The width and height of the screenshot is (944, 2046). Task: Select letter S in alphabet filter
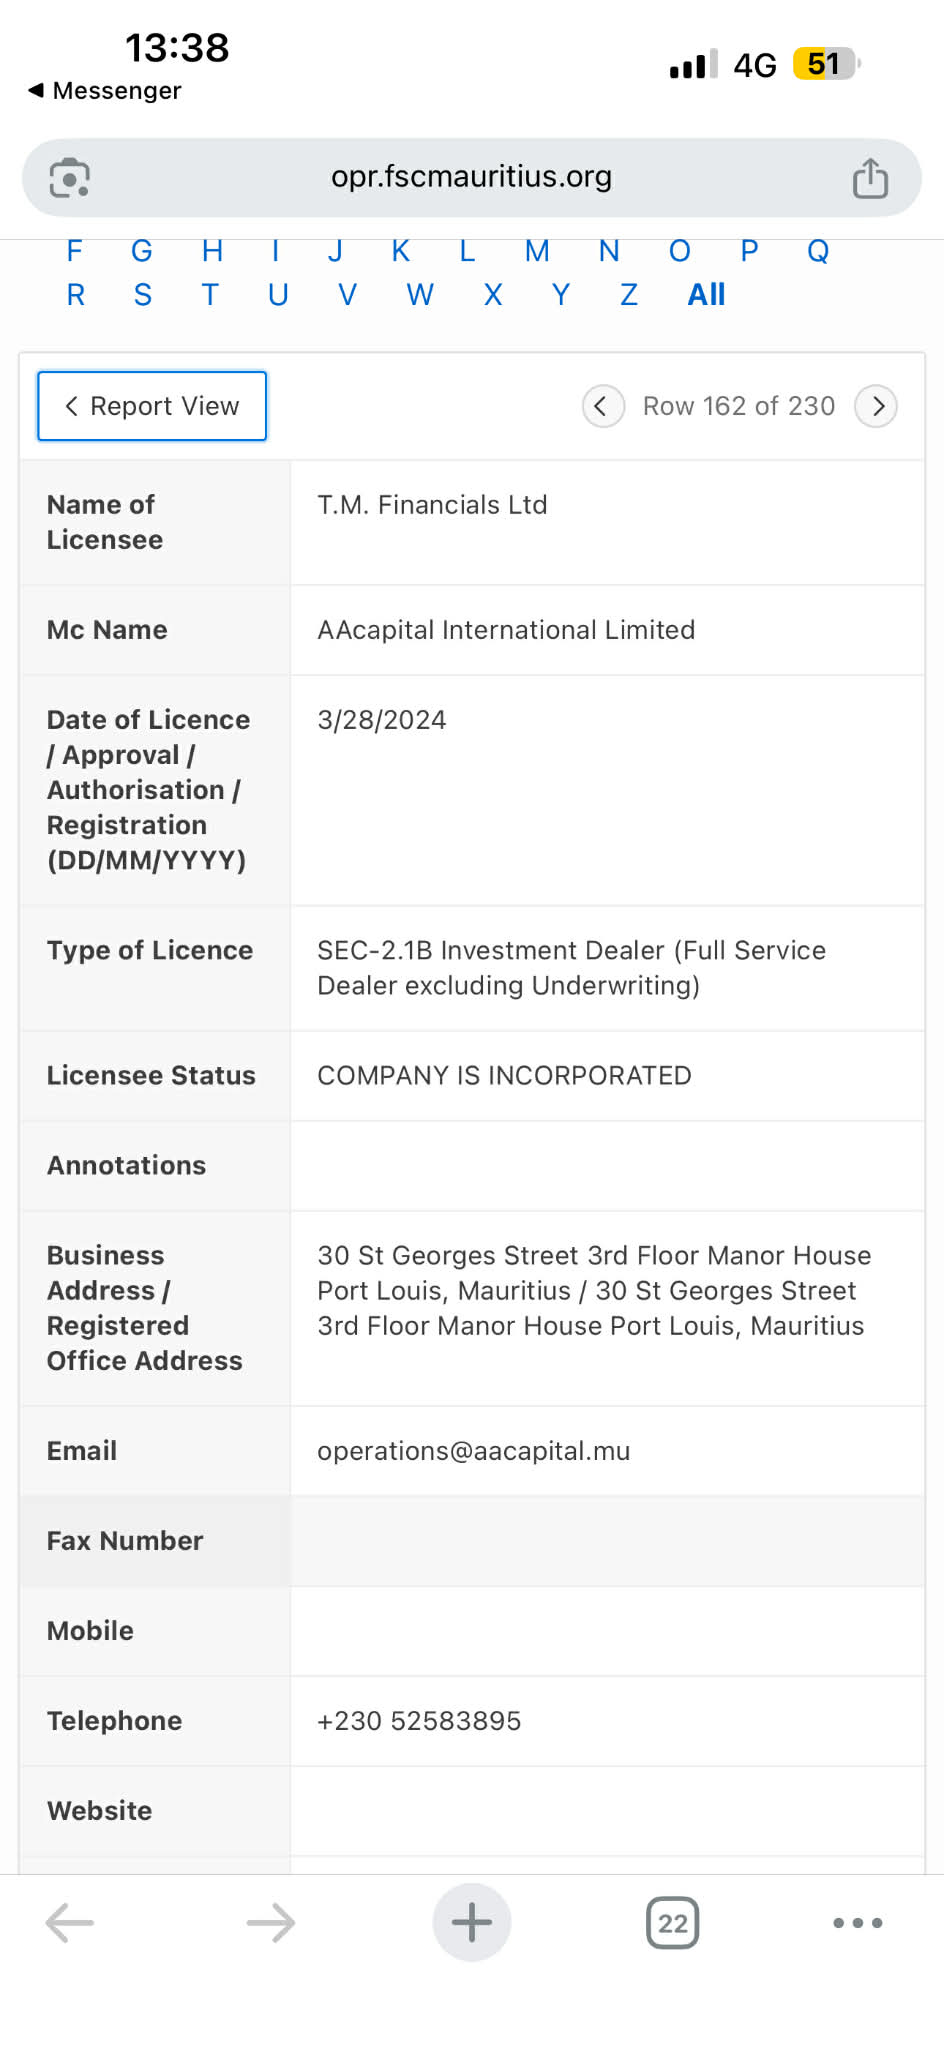pyautogui.click(x=143, y=295)
